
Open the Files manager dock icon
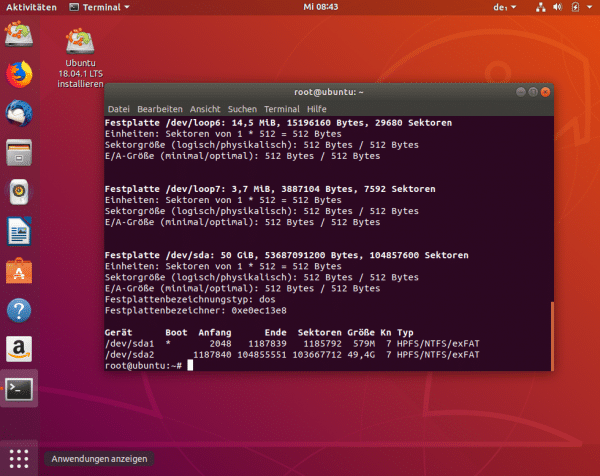pyautogui.click(x=17, y=152)
